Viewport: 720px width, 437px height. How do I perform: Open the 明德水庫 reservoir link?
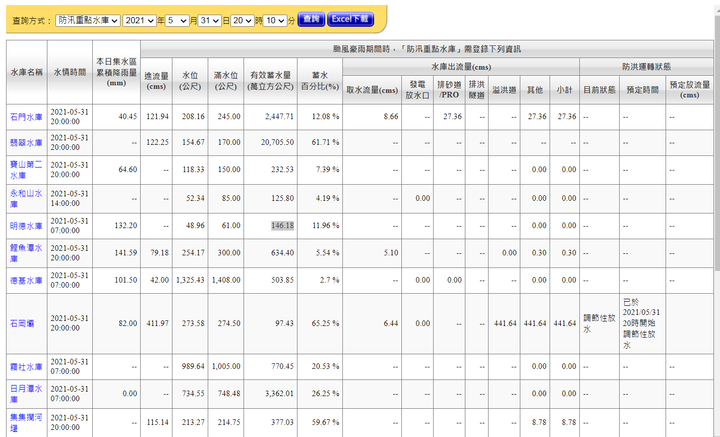(x=26, y=226)
